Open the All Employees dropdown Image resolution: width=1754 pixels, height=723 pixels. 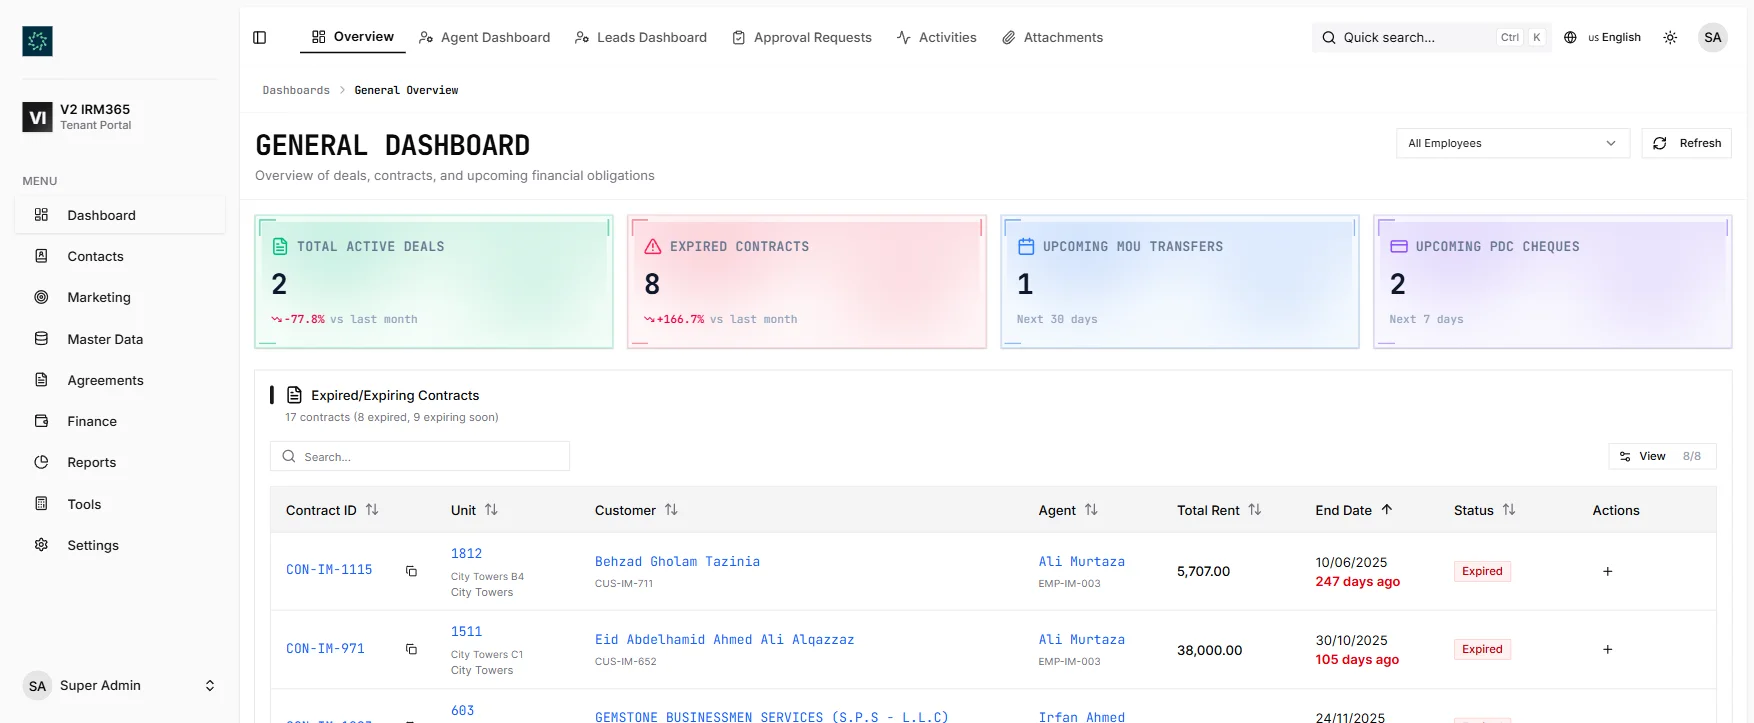click(x=1512, y=143)
